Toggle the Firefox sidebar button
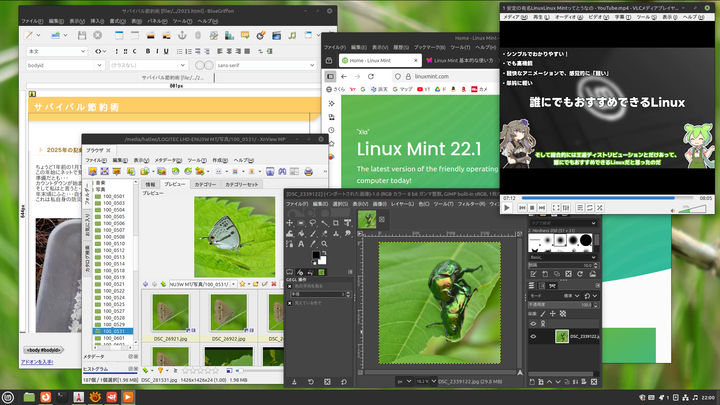Viewport: 720px width, 405px height. click(x=330, y=76)
